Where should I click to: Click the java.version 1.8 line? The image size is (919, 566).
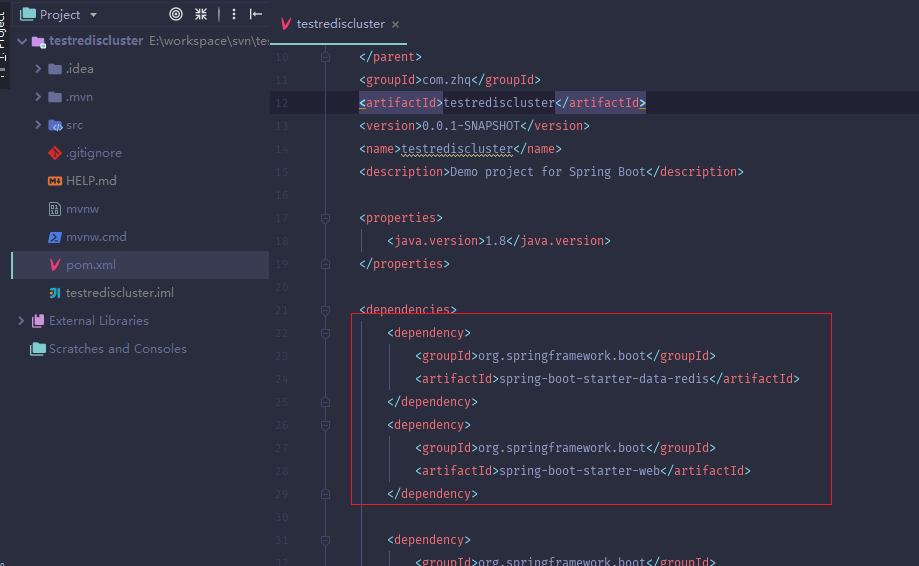pyautogui.click(x=499, y=241)
